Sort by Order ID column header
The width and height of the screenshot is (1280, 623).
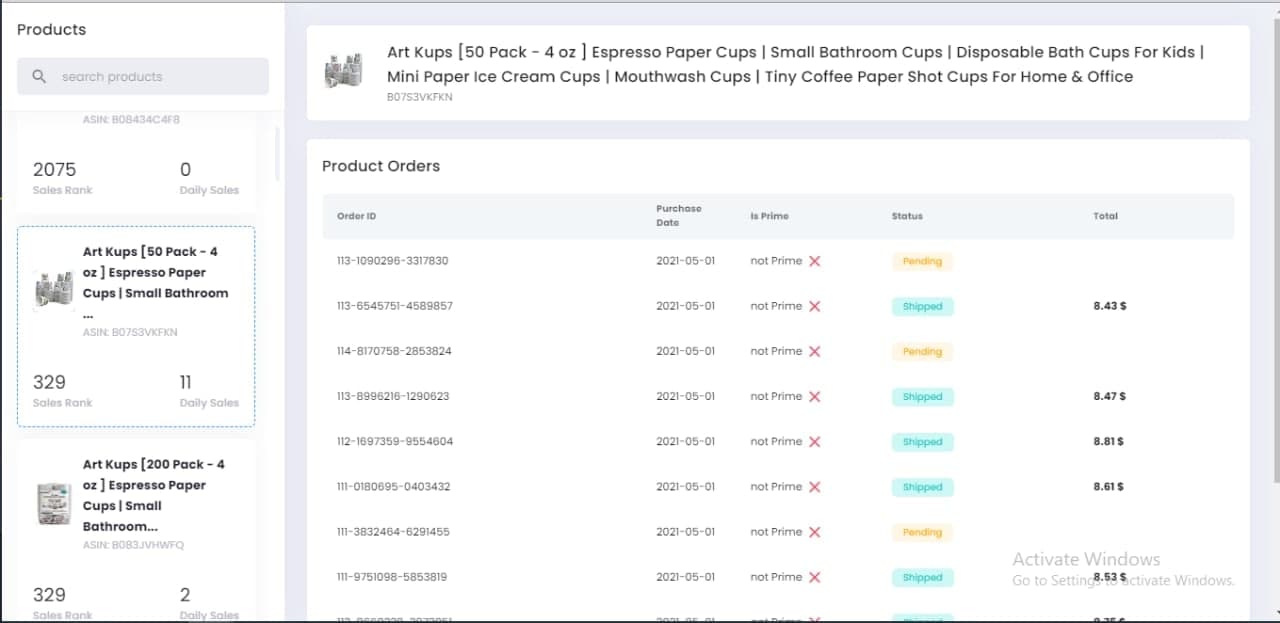356,216
